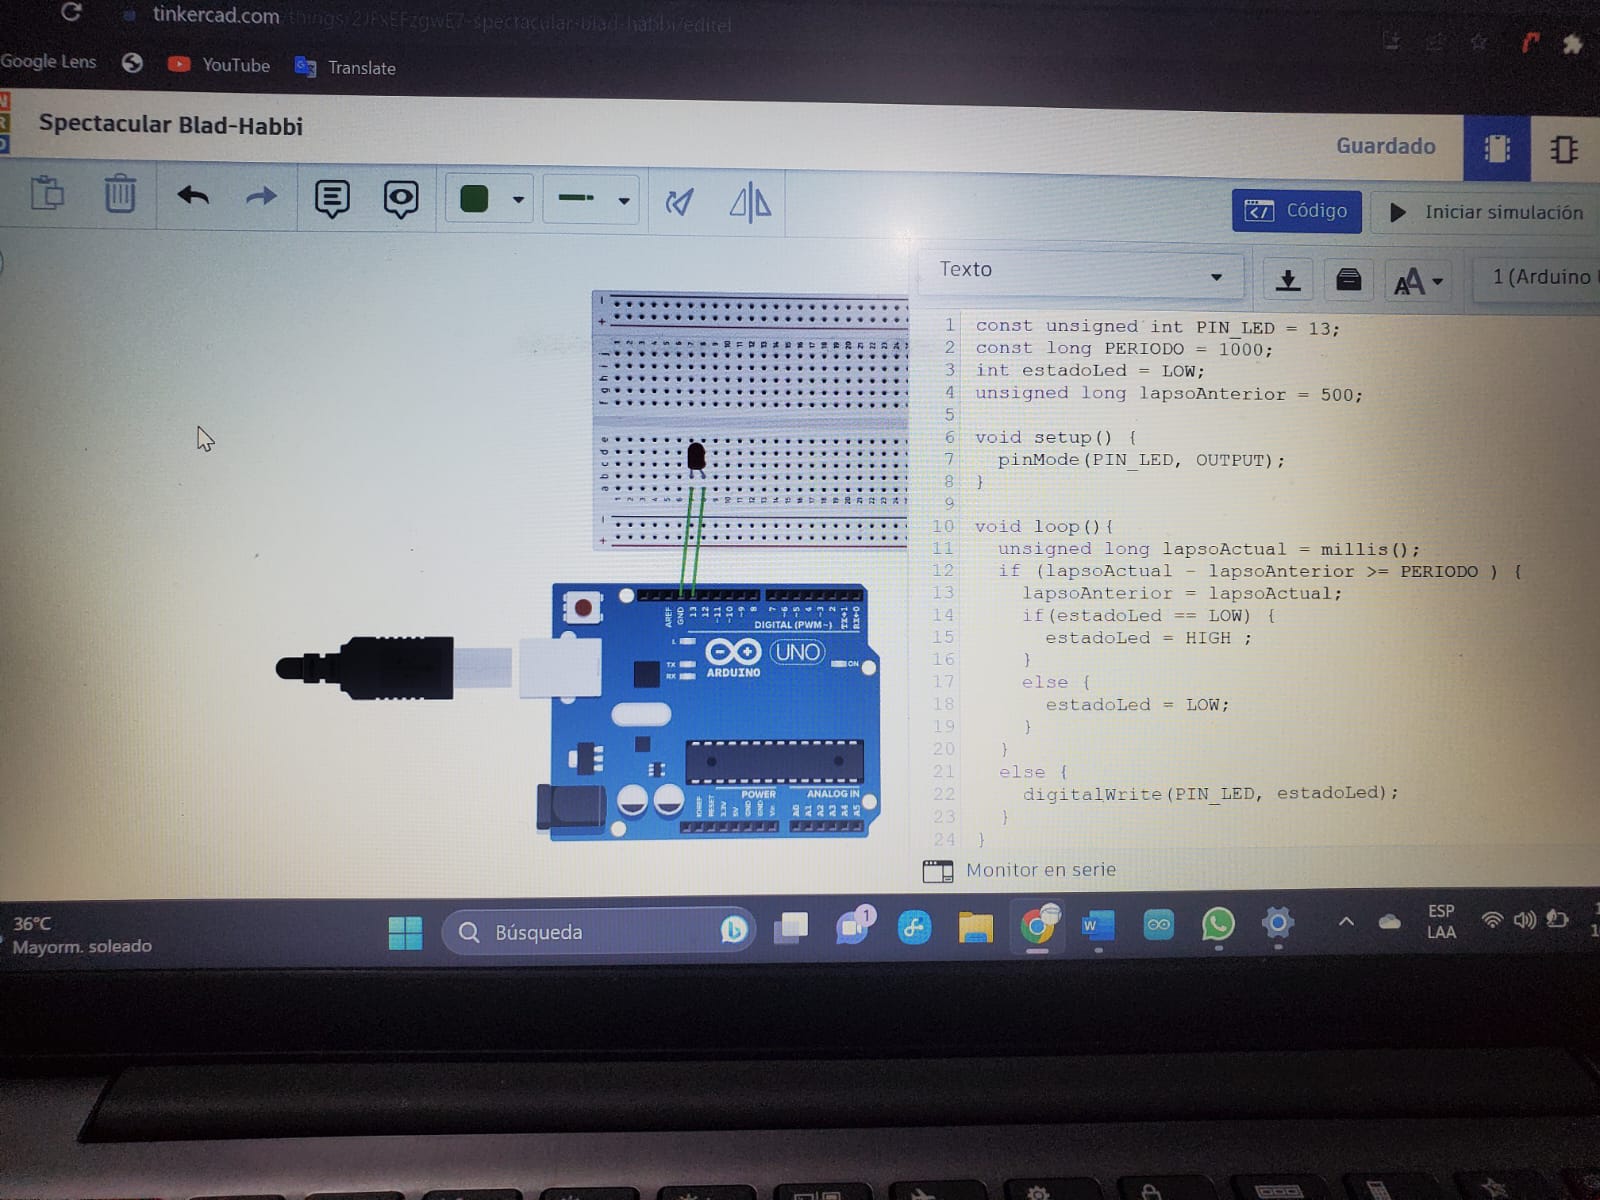The image size is (1600, 1200).
Task: Click the trash delete icon
Action: click(120, 193)
